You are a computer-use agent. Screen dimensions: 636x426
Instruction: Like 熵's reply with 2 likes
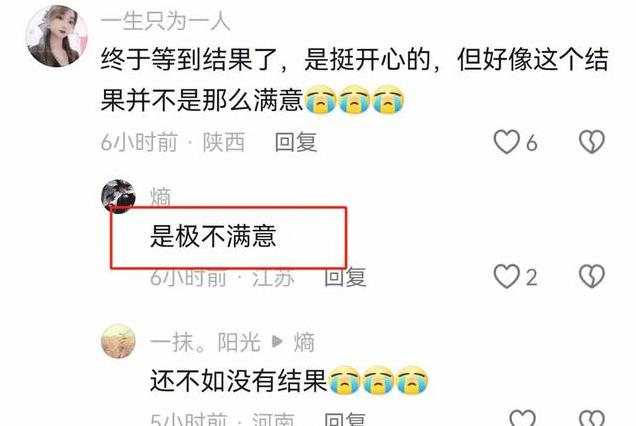(x=506, y=276)
